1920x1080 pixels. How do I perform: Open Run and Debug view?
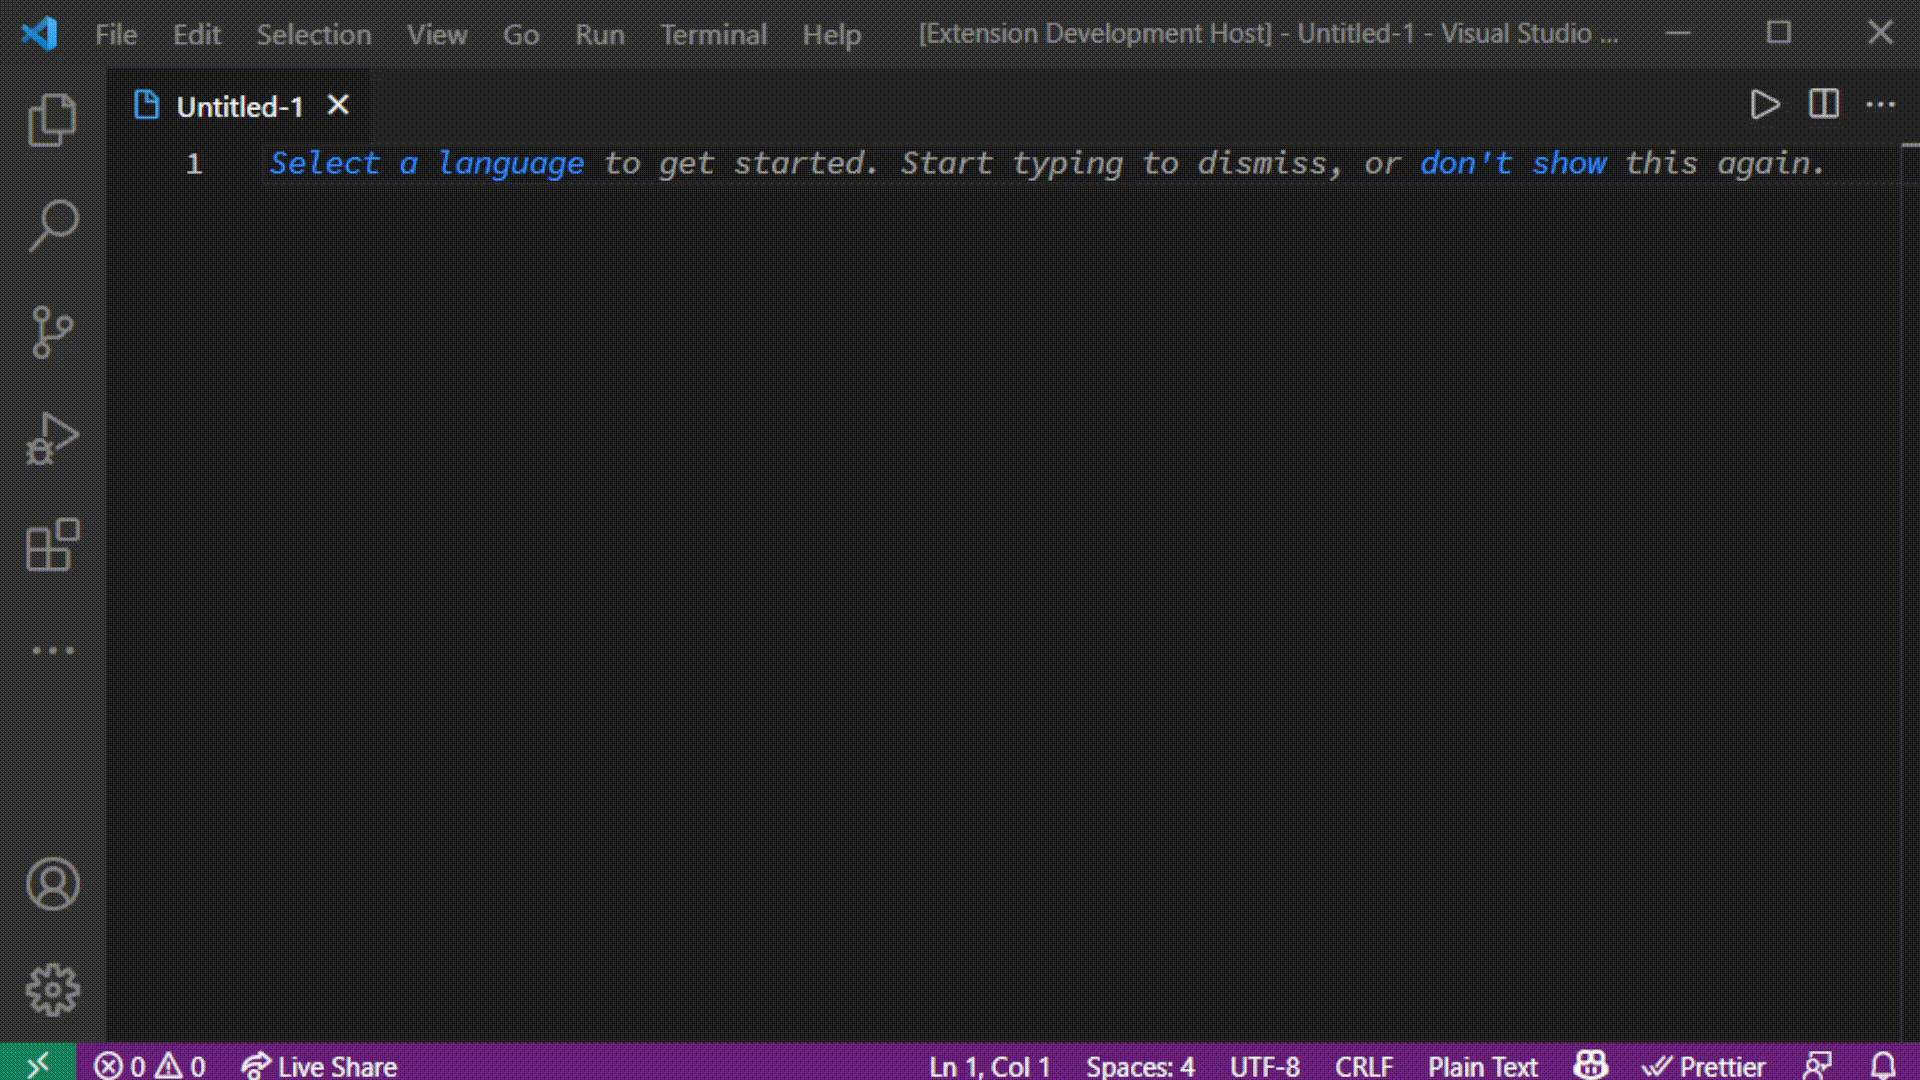(52, 439)
